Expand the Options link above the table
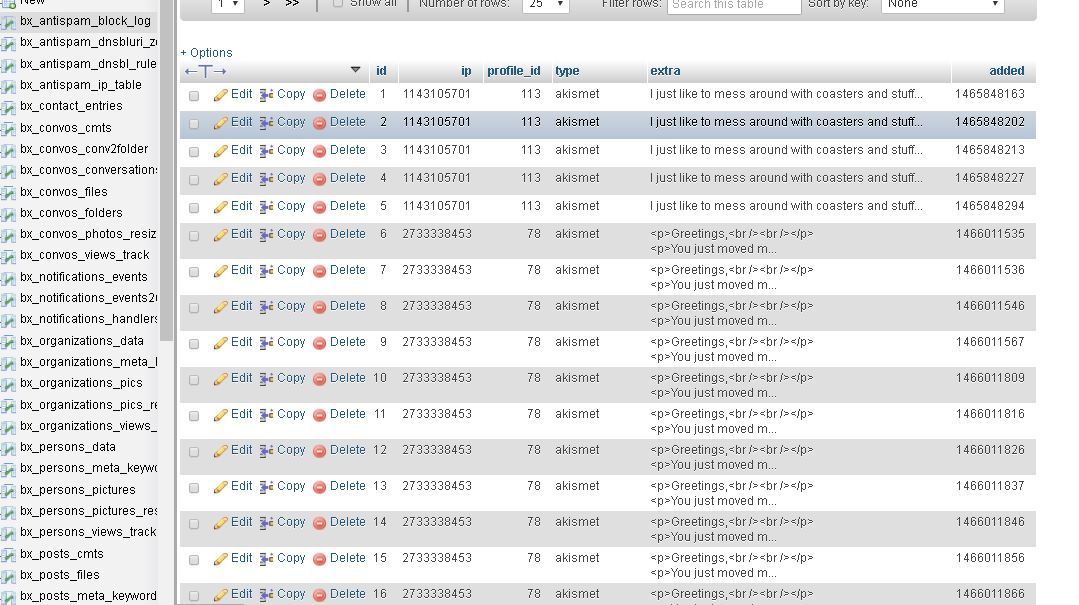Image resolution: width=1079 pixels, height=605 pixels. click(207, 53)
